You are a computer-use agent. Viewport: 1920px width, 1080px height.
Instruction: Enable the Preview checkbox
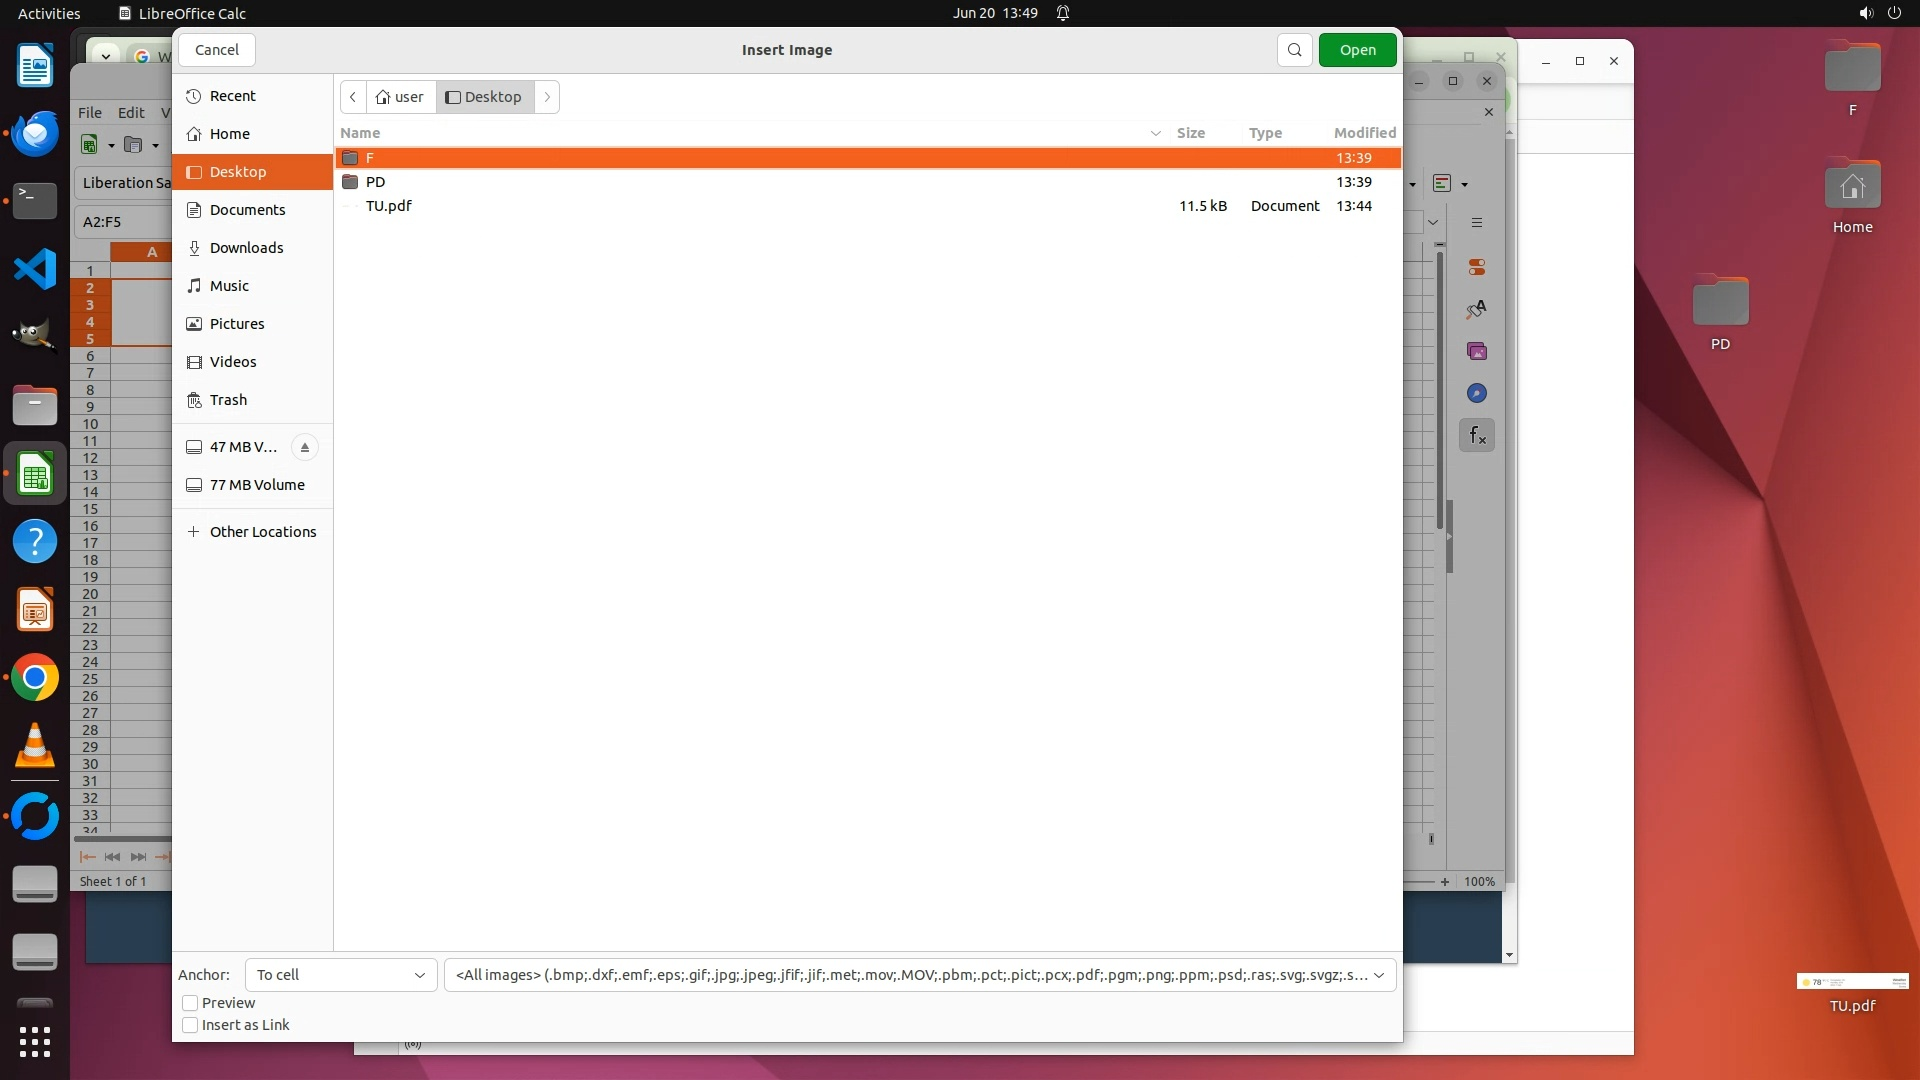click(x=190, y=1003)
